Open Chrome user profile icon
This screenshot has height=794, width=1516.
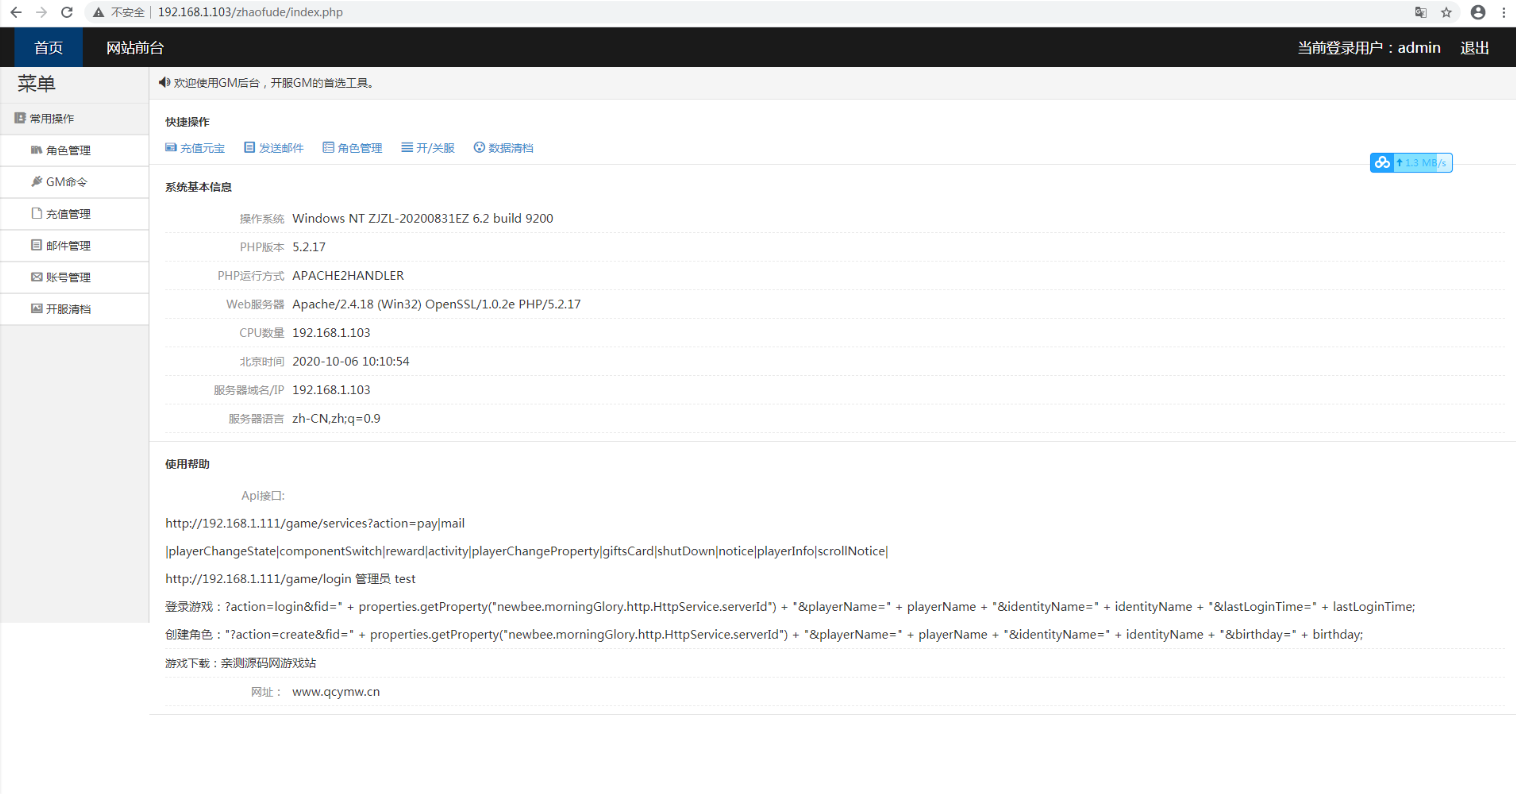coord(1477,12)
